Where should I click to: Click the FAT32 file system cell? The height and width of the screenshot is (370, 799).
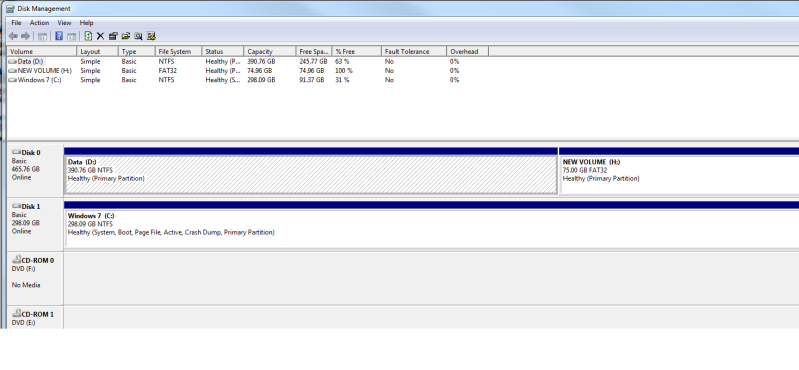tap(168, 71)
